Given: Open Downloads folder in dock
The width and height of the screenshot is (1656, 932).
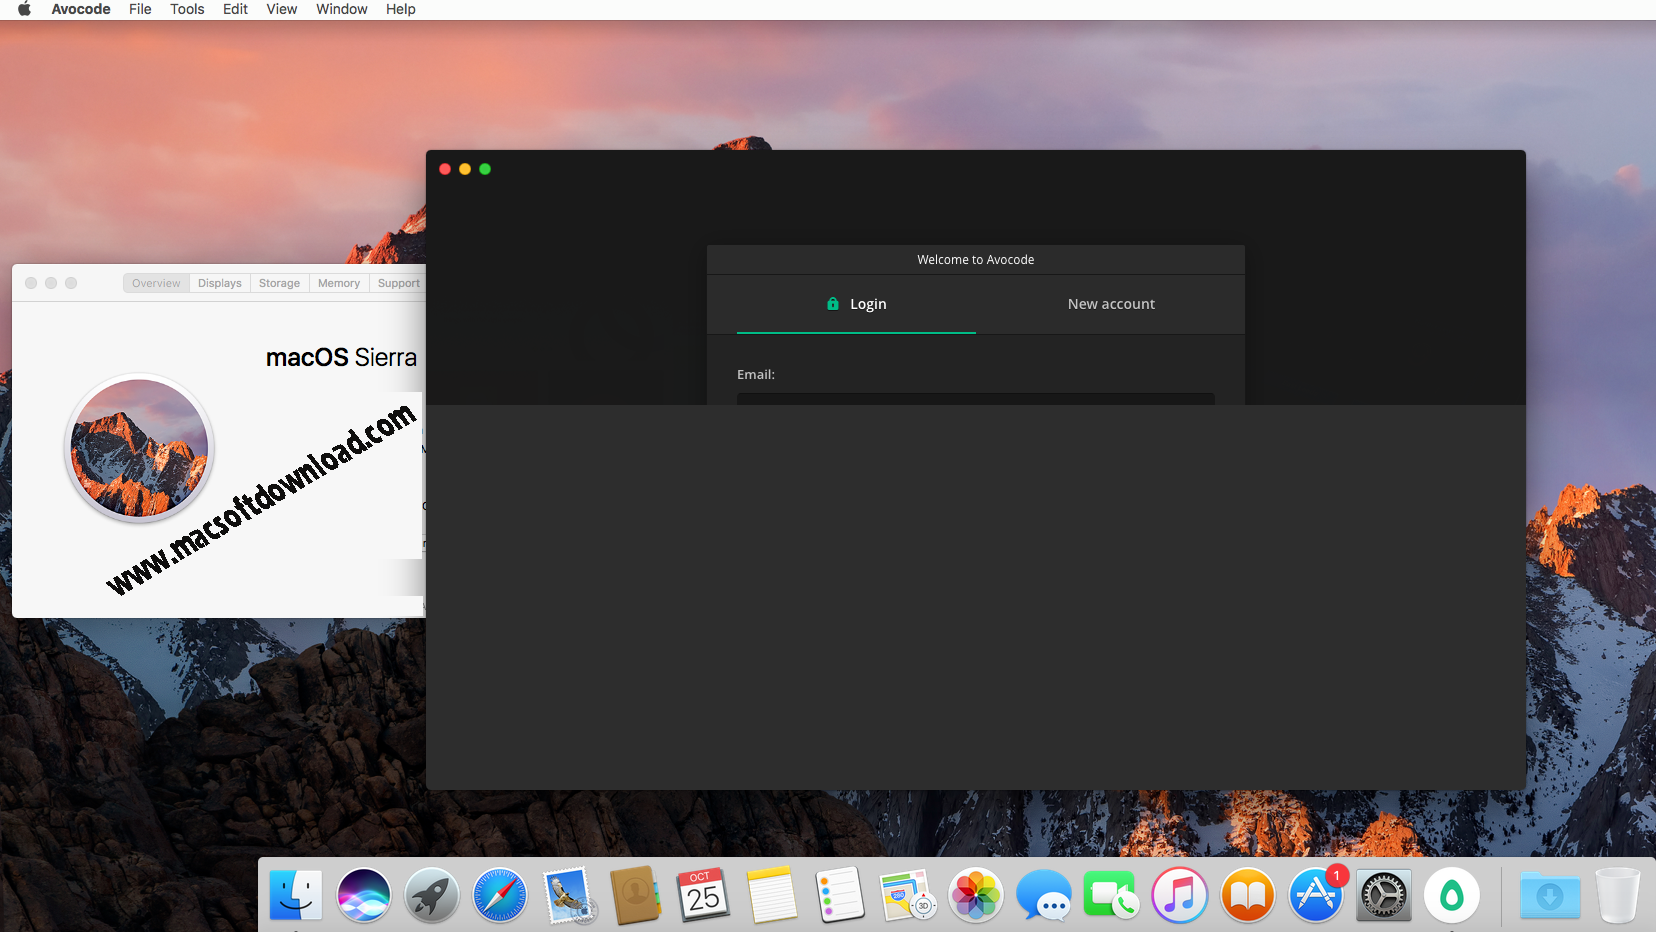Looking at the screenshot, I should [1550, 895].
